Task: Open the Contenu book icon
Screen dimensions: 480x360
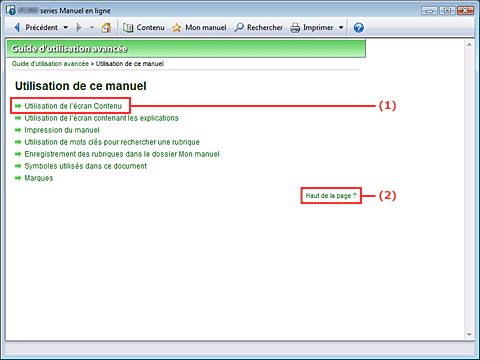Action: click(128, 28)
